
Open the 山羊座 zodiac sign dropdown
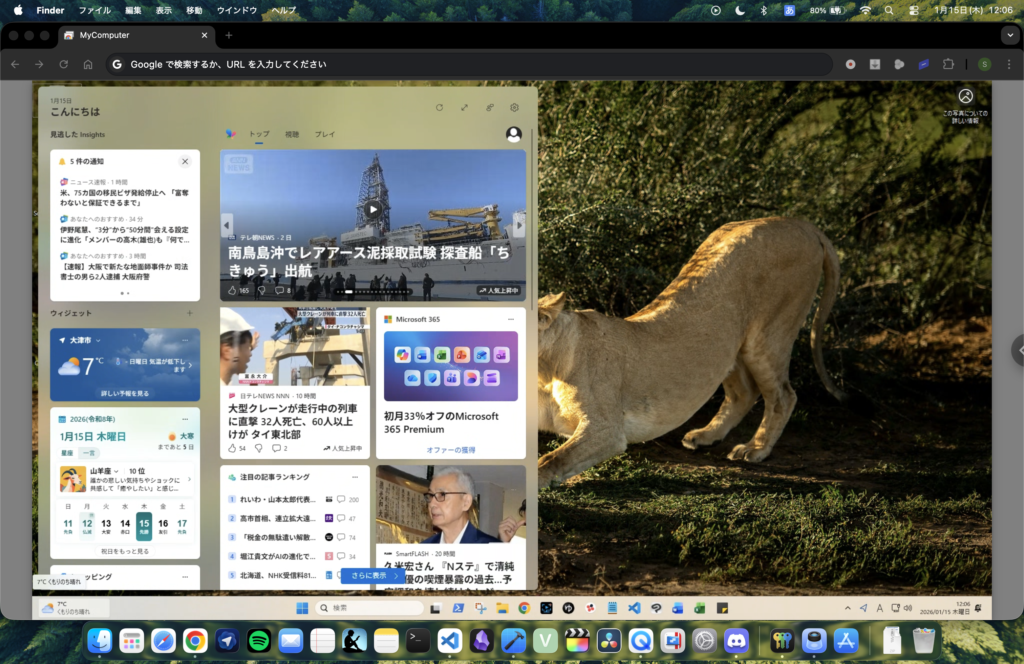point(117,470)
